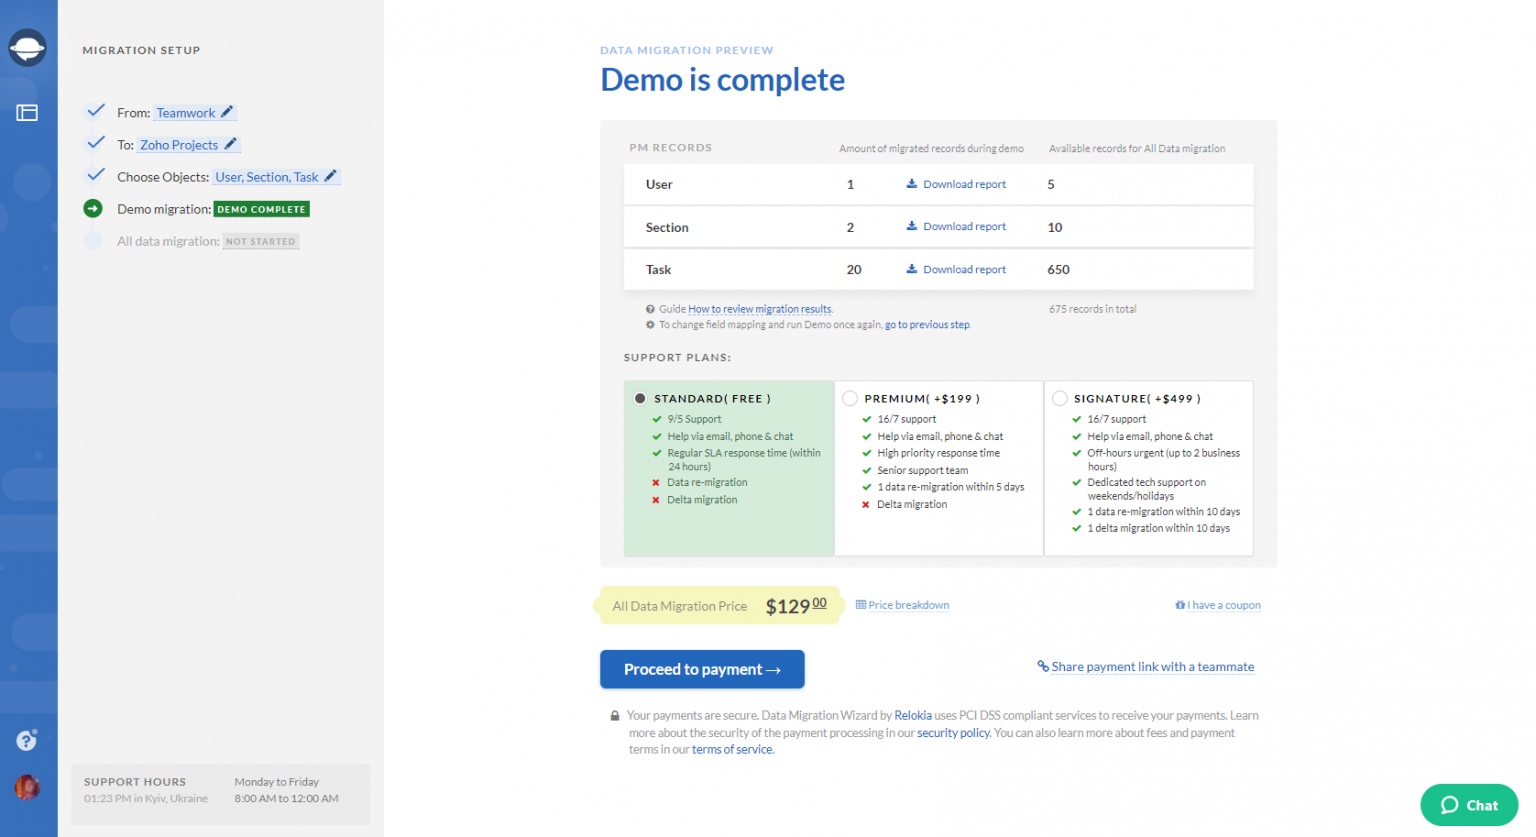Keep the Standard free plan selected

[640, 397]
